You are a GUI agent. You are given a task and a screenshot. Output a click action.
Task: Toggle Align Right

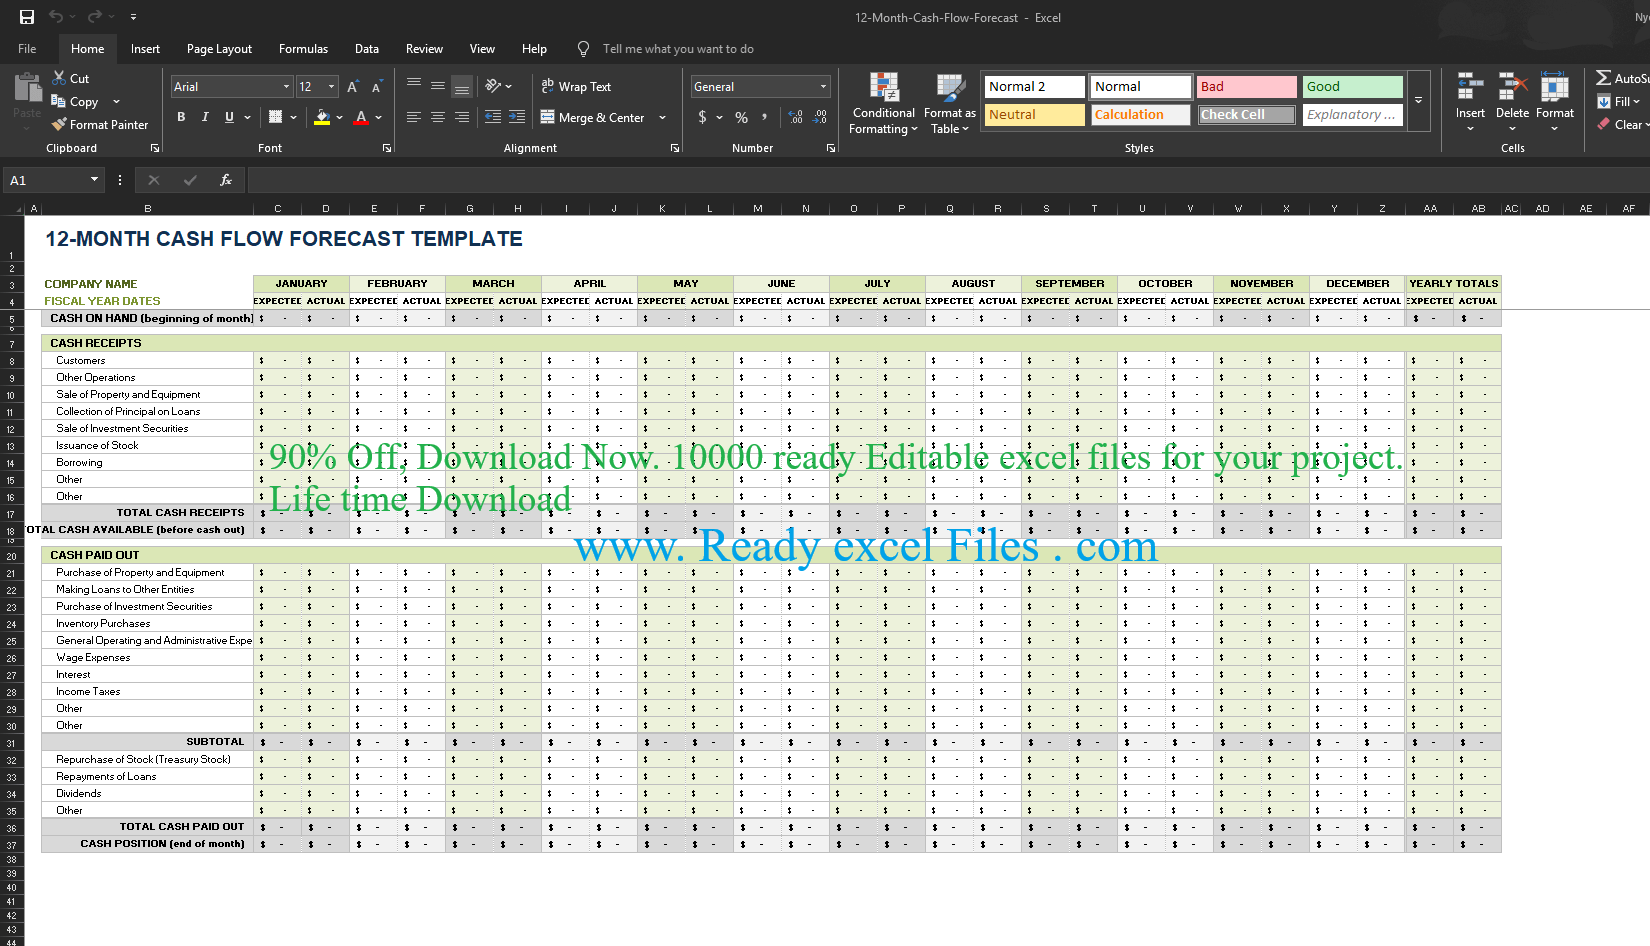coord(462,117)
